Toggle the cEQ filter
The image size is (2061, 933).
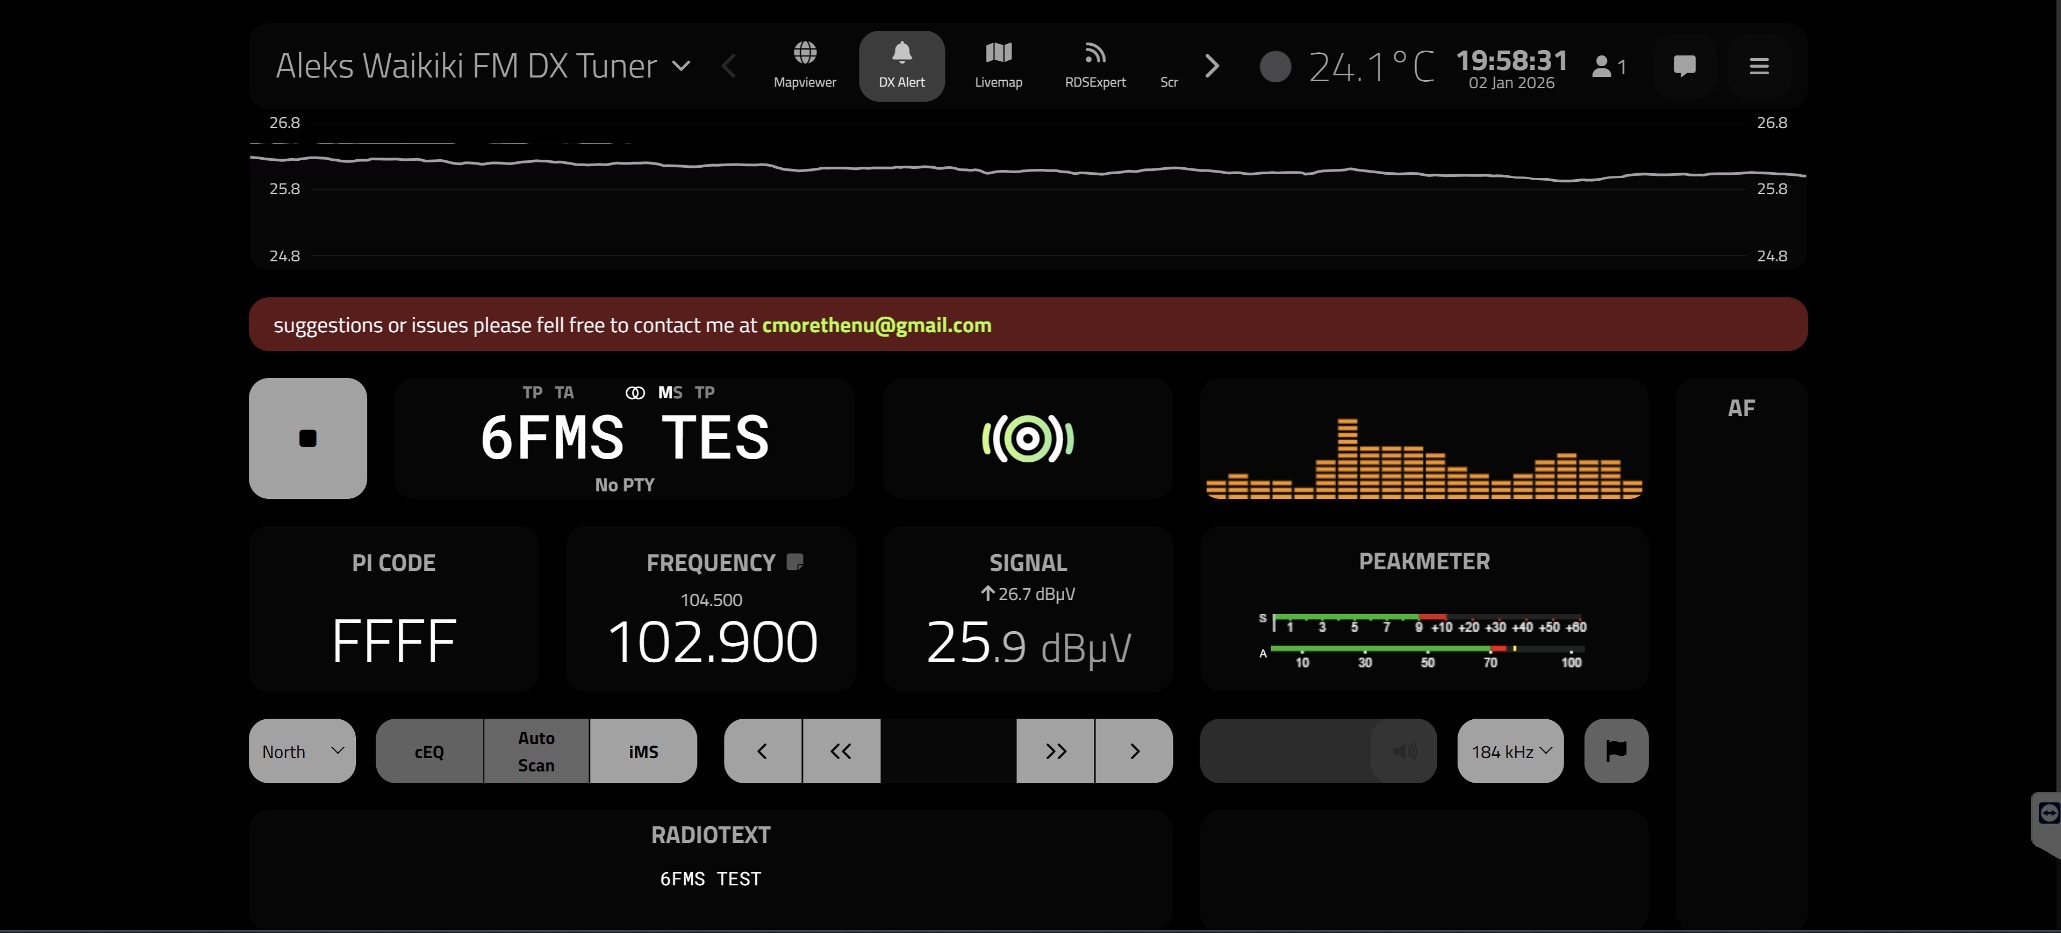[429, 751]
